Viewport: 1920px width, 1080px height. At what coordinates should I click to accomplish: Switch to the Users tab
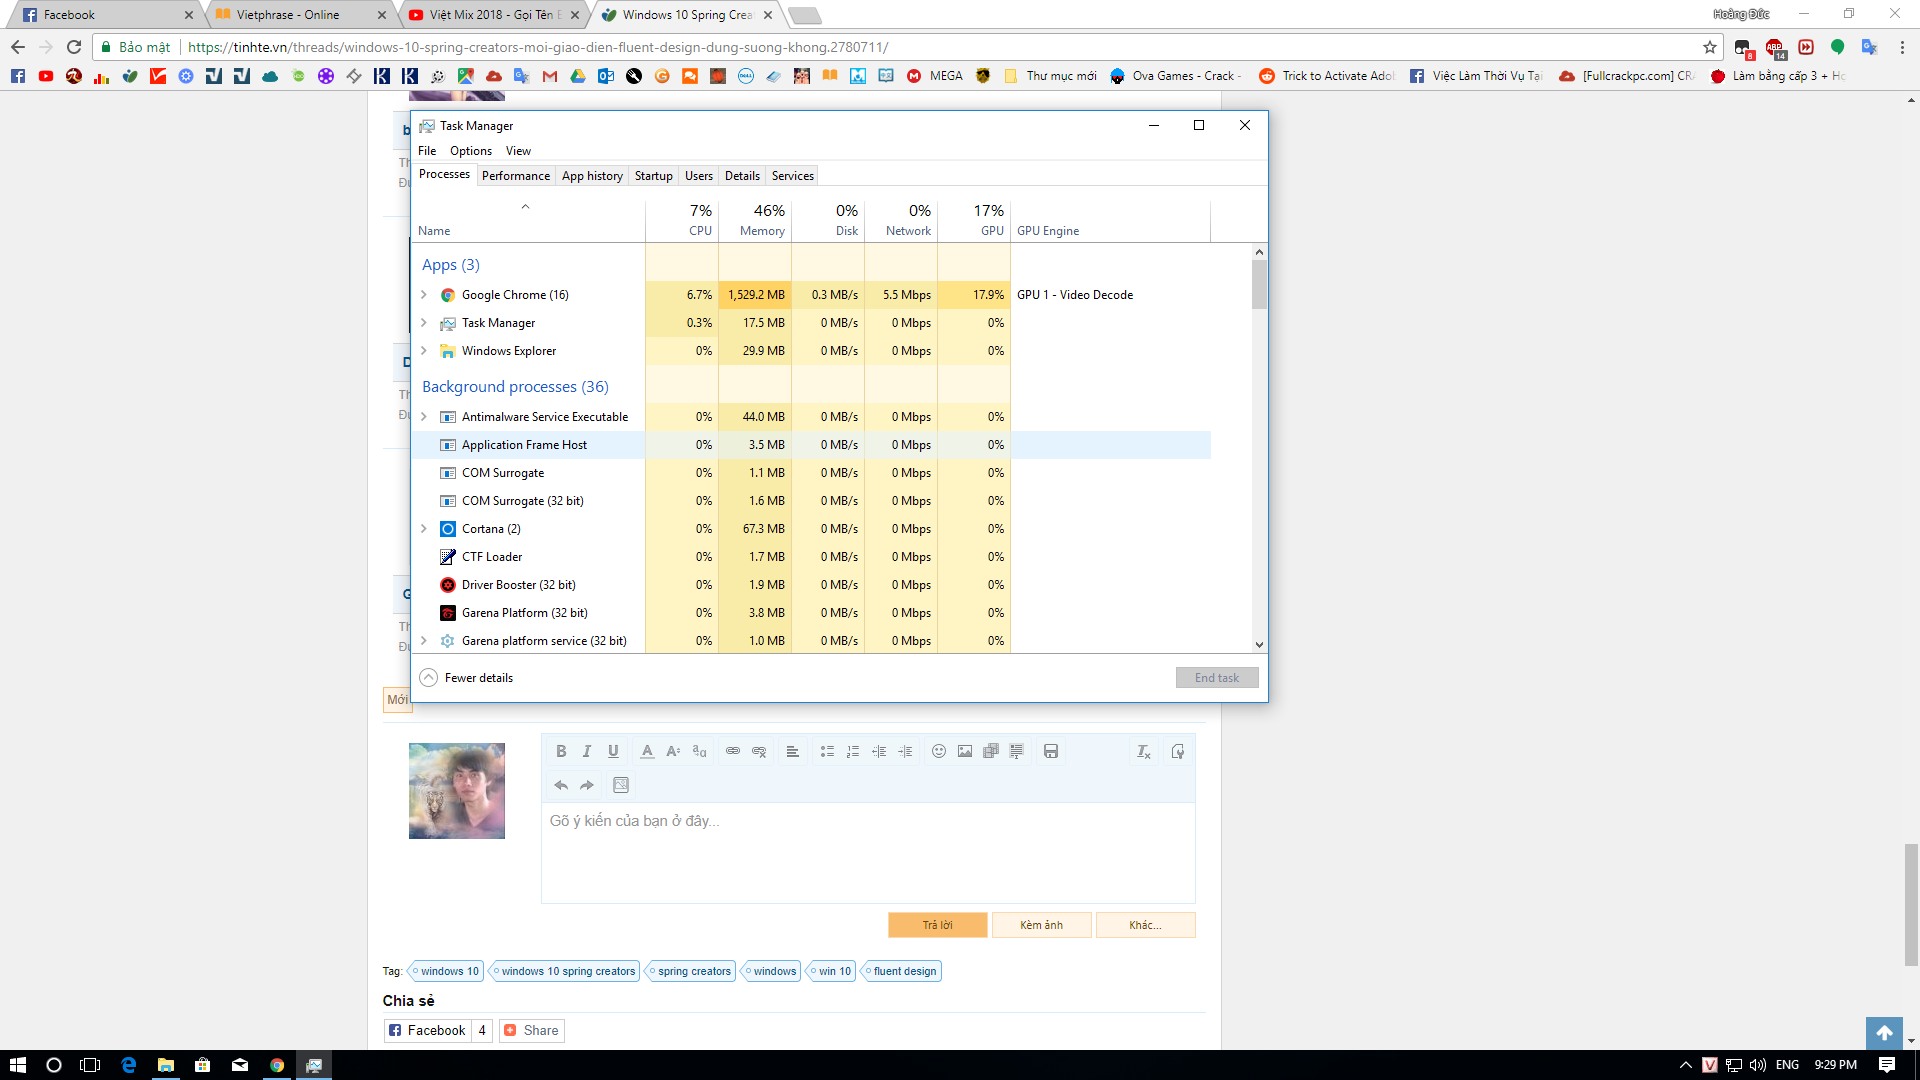(699, 176)
